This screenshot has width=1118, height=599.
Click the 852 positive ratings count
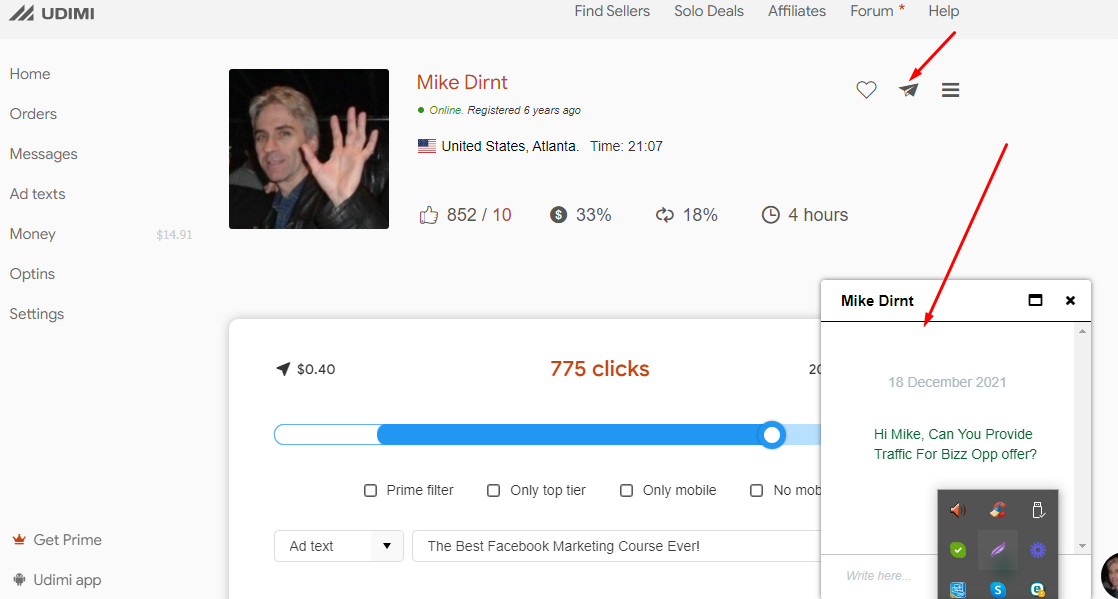[461, 215]
